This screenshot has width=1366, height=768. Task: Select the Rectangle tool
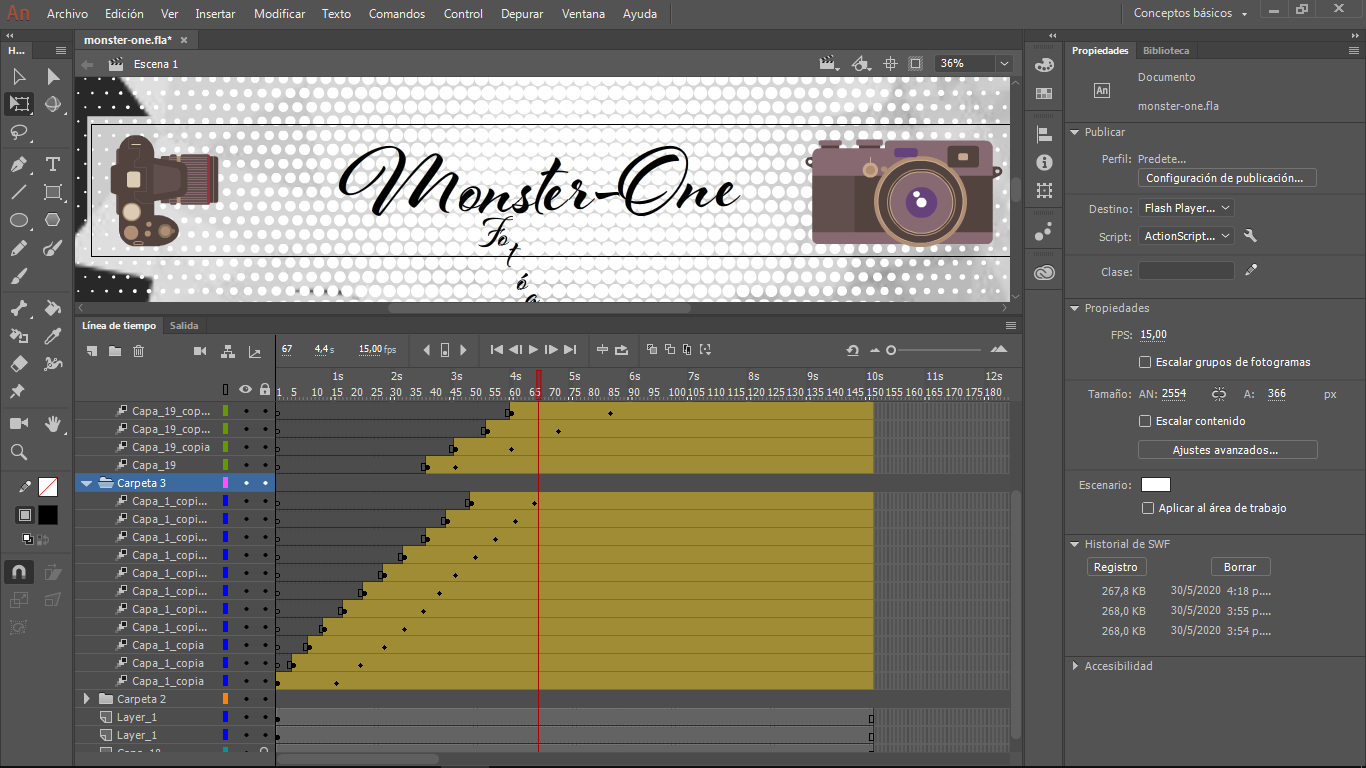click(53, 192)
